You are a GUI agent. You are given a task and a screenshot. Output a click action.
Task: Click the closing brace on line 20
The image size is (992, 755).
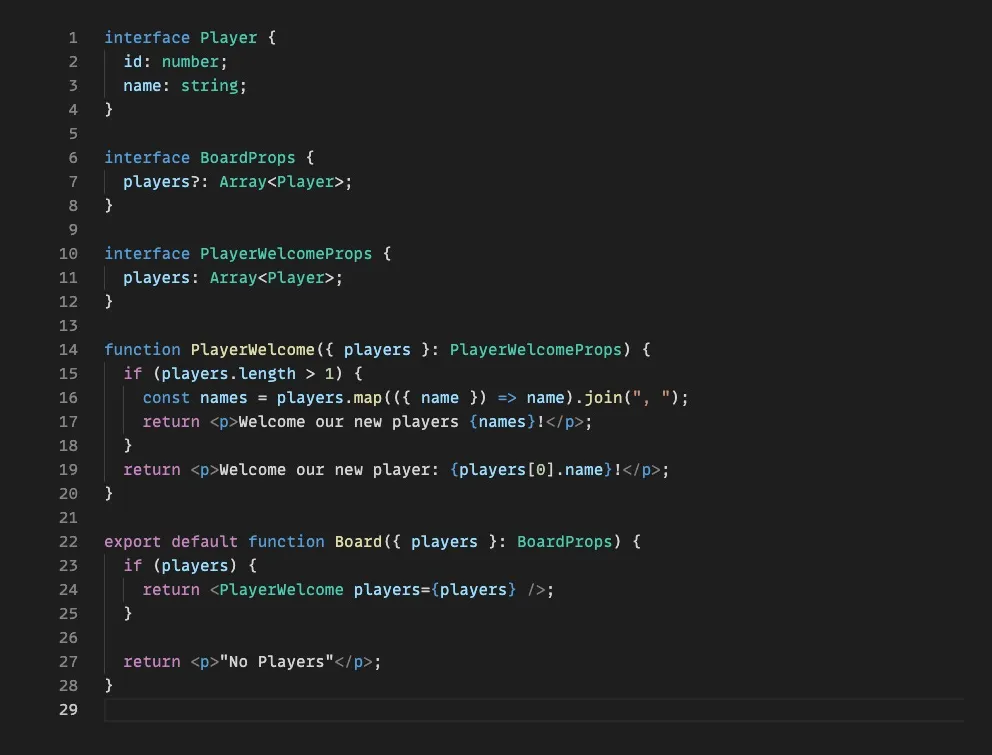tap(109, 494)
